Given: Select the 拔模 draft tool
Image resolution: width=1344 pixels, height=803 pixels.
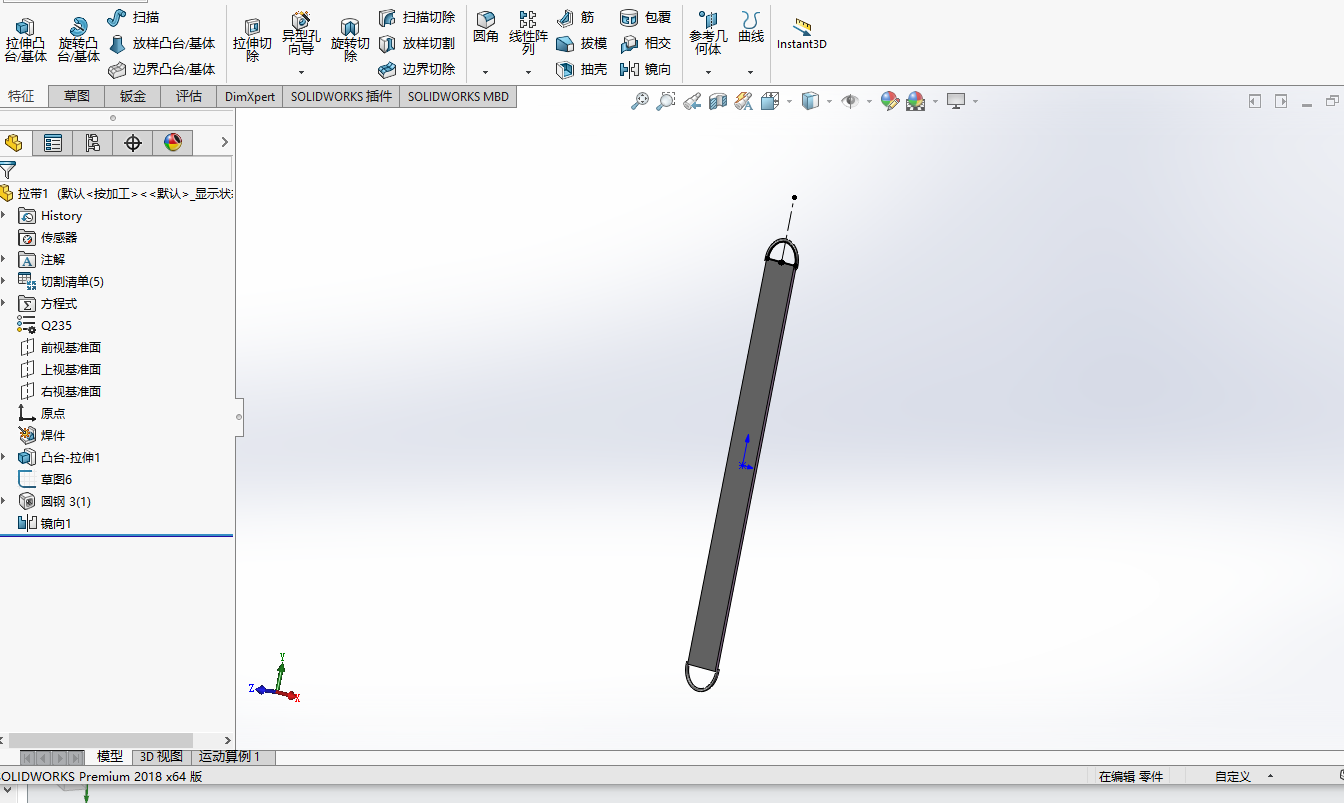Looking at the screenshot, I should tap(581, 43).
